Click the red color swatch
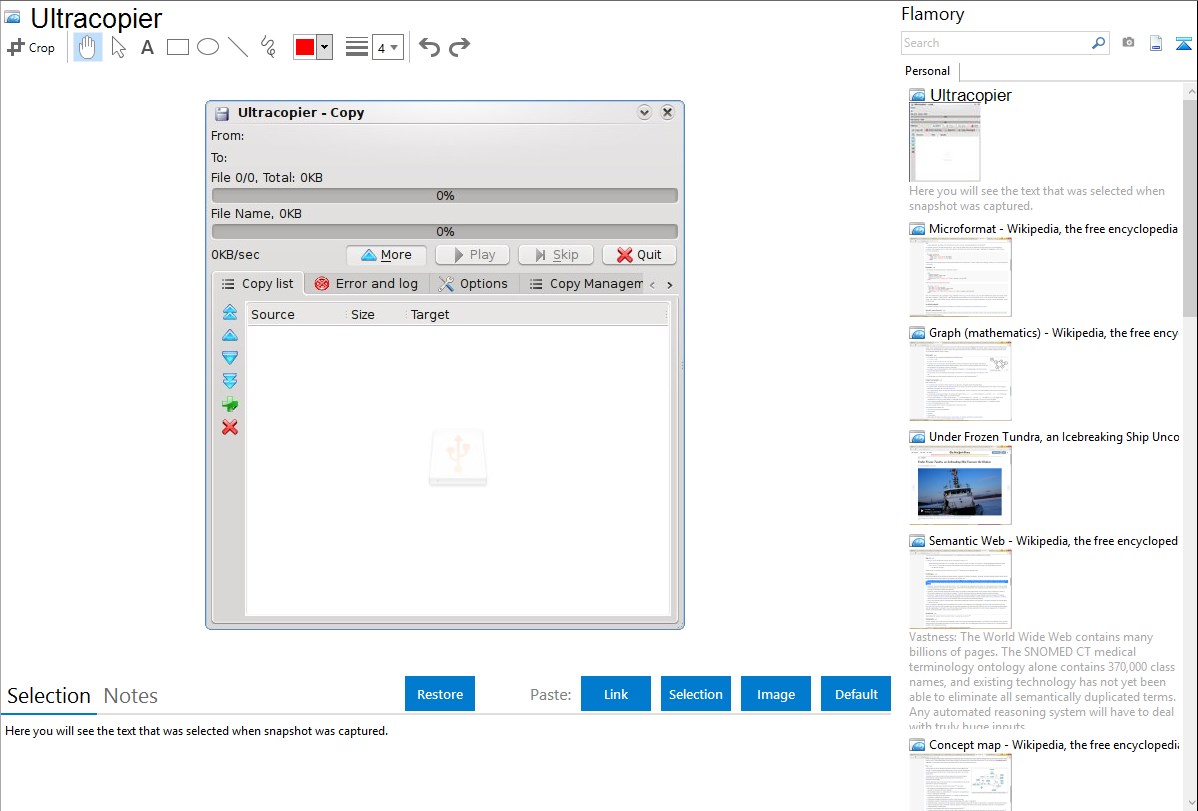1198x811 pixels. (304, 47)
